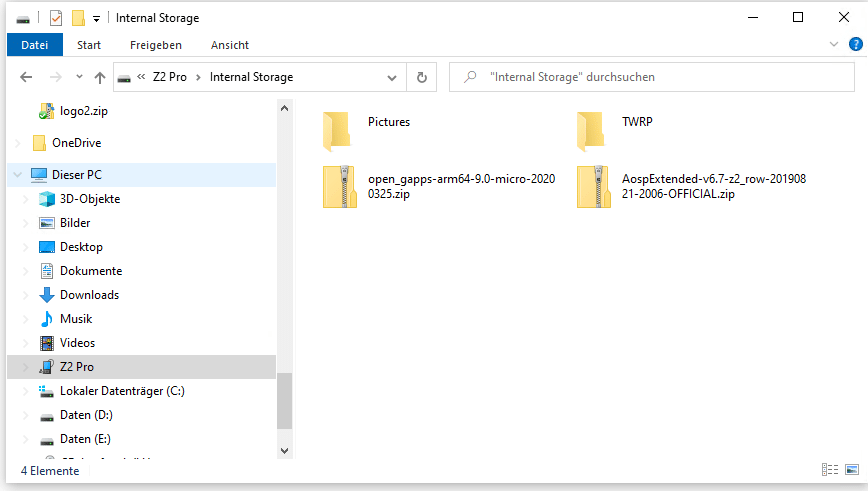The height and width of the screenshot is (491, 868).
Task: Collapse the Dieser PC tree node
Action: (18, 175)
